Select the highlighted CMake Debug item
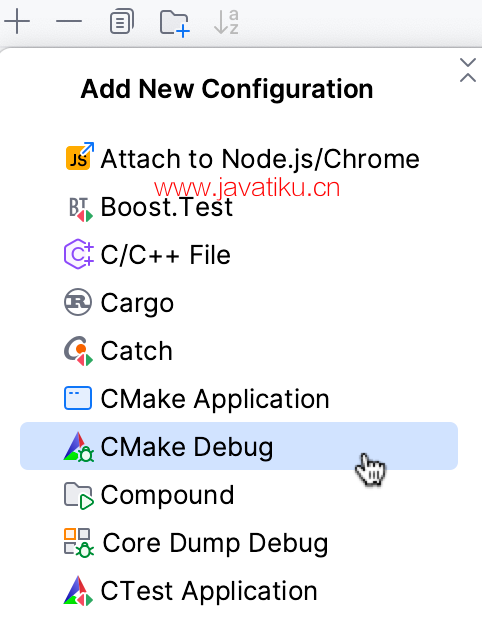This screenshot has height=618, width=482. pos(239,446)
